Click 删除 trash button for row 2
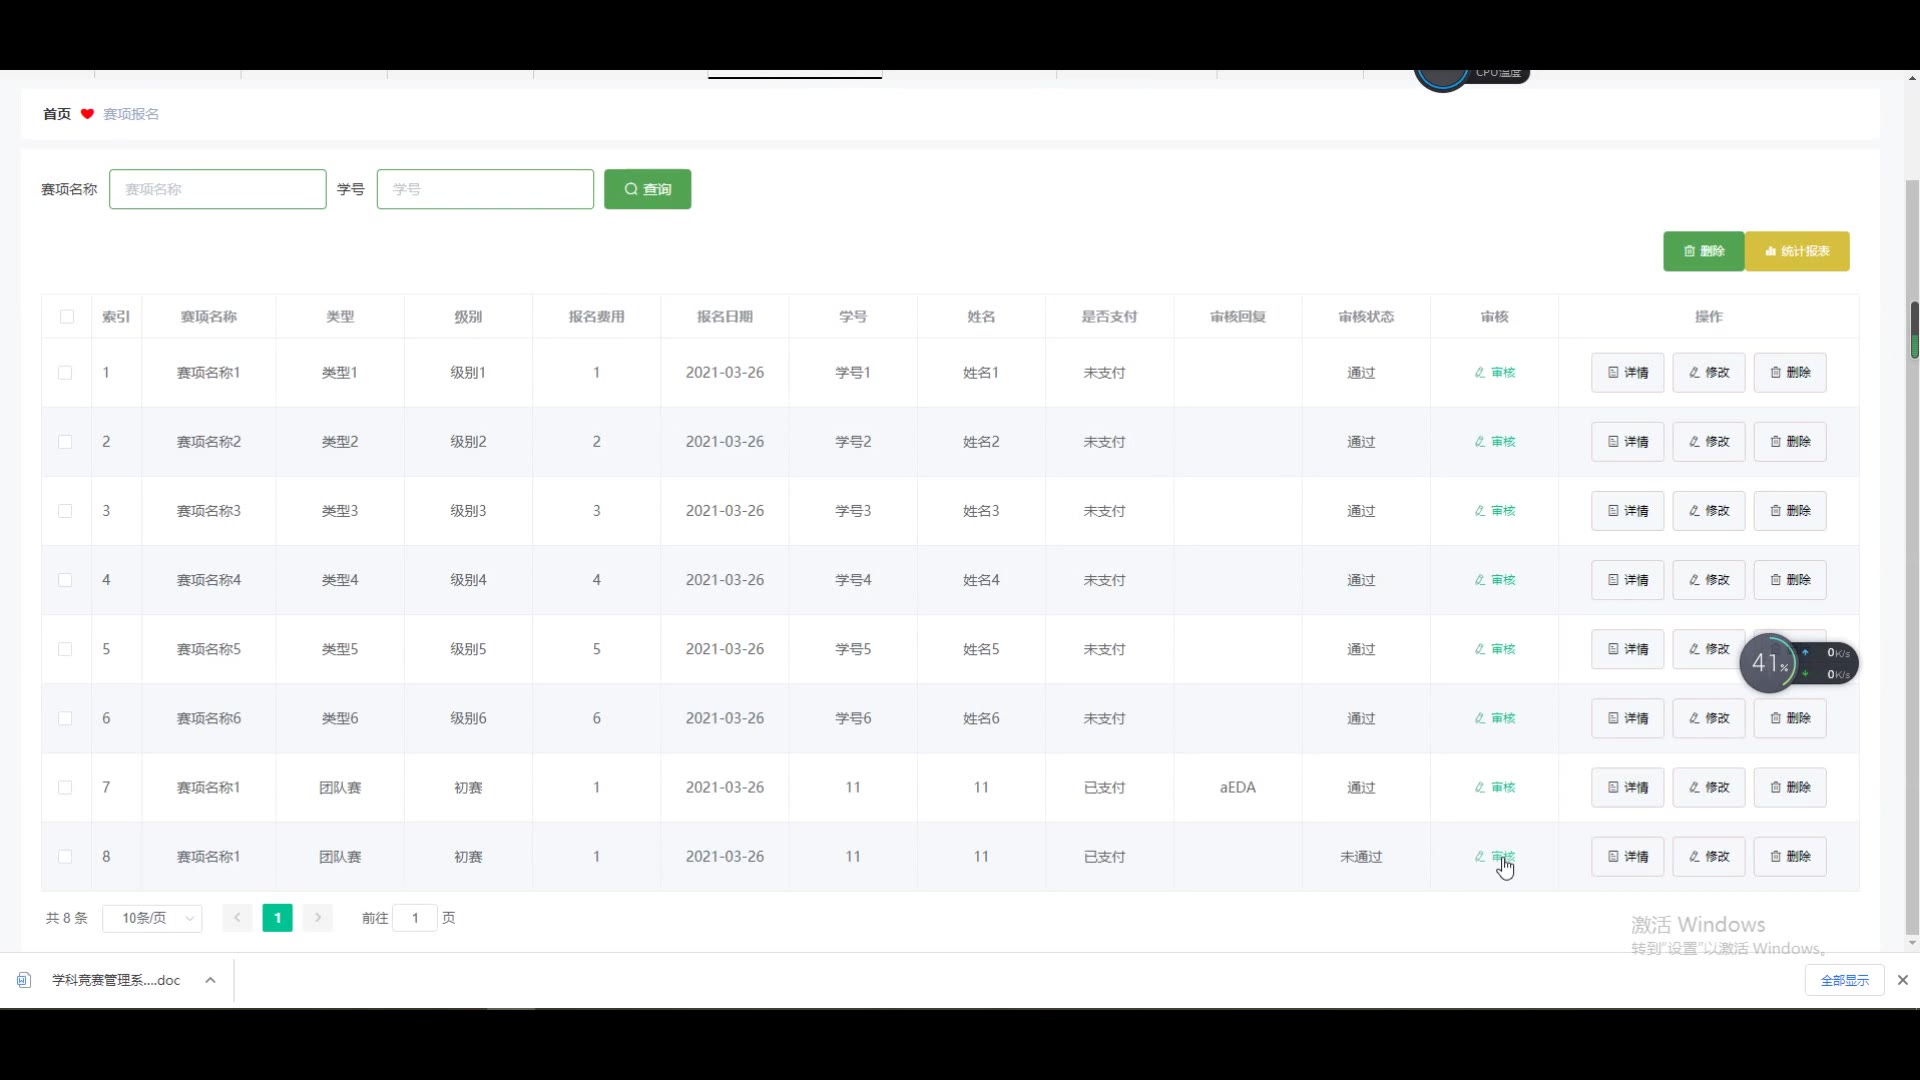1920x1080 pixels. [x=1789, y=441]
